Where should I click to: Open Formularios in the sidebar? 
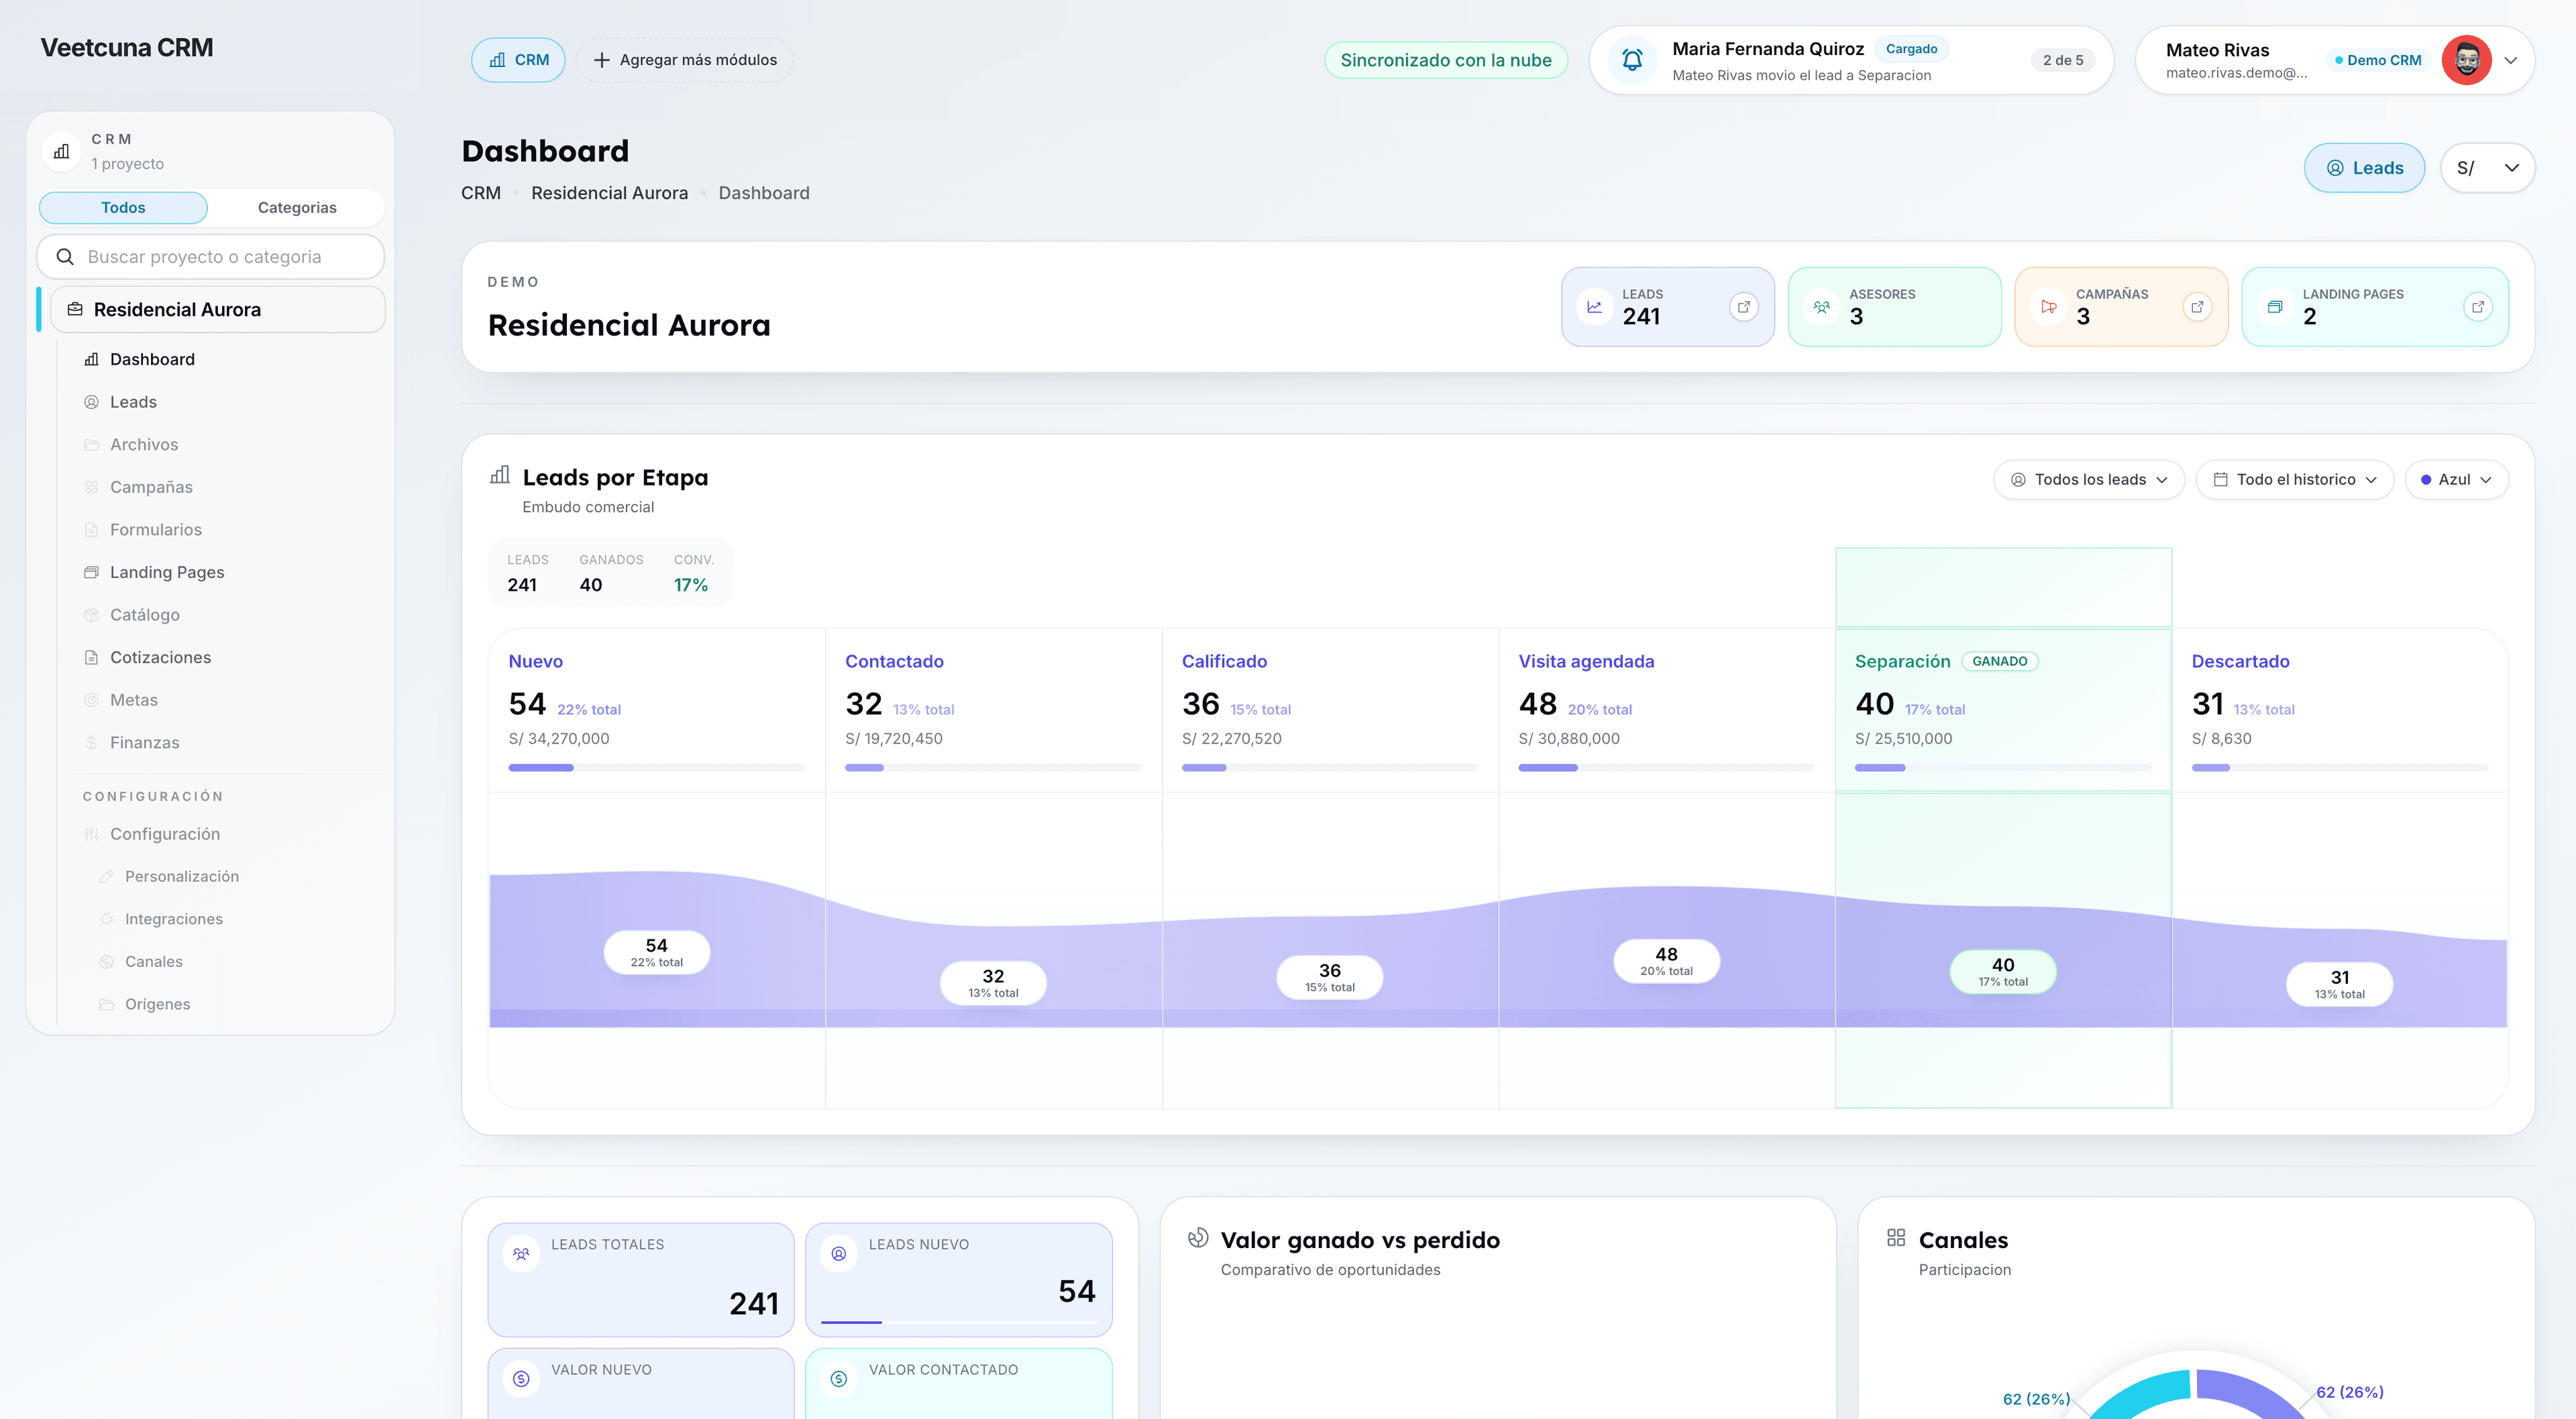tap(155, 530)
